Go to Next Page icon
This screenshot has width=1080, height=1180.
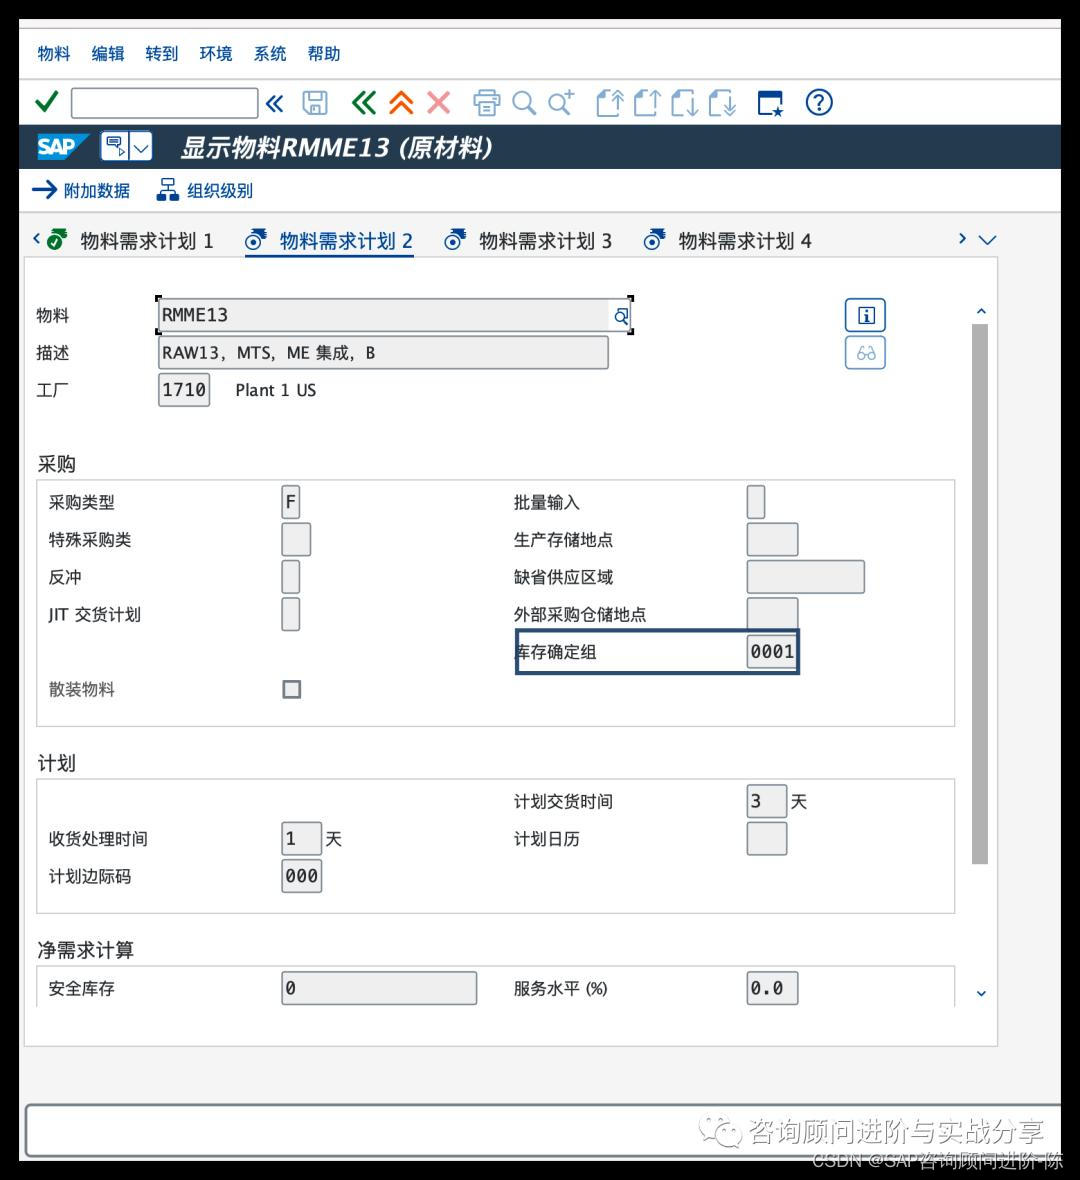click(x=685, y=102)
